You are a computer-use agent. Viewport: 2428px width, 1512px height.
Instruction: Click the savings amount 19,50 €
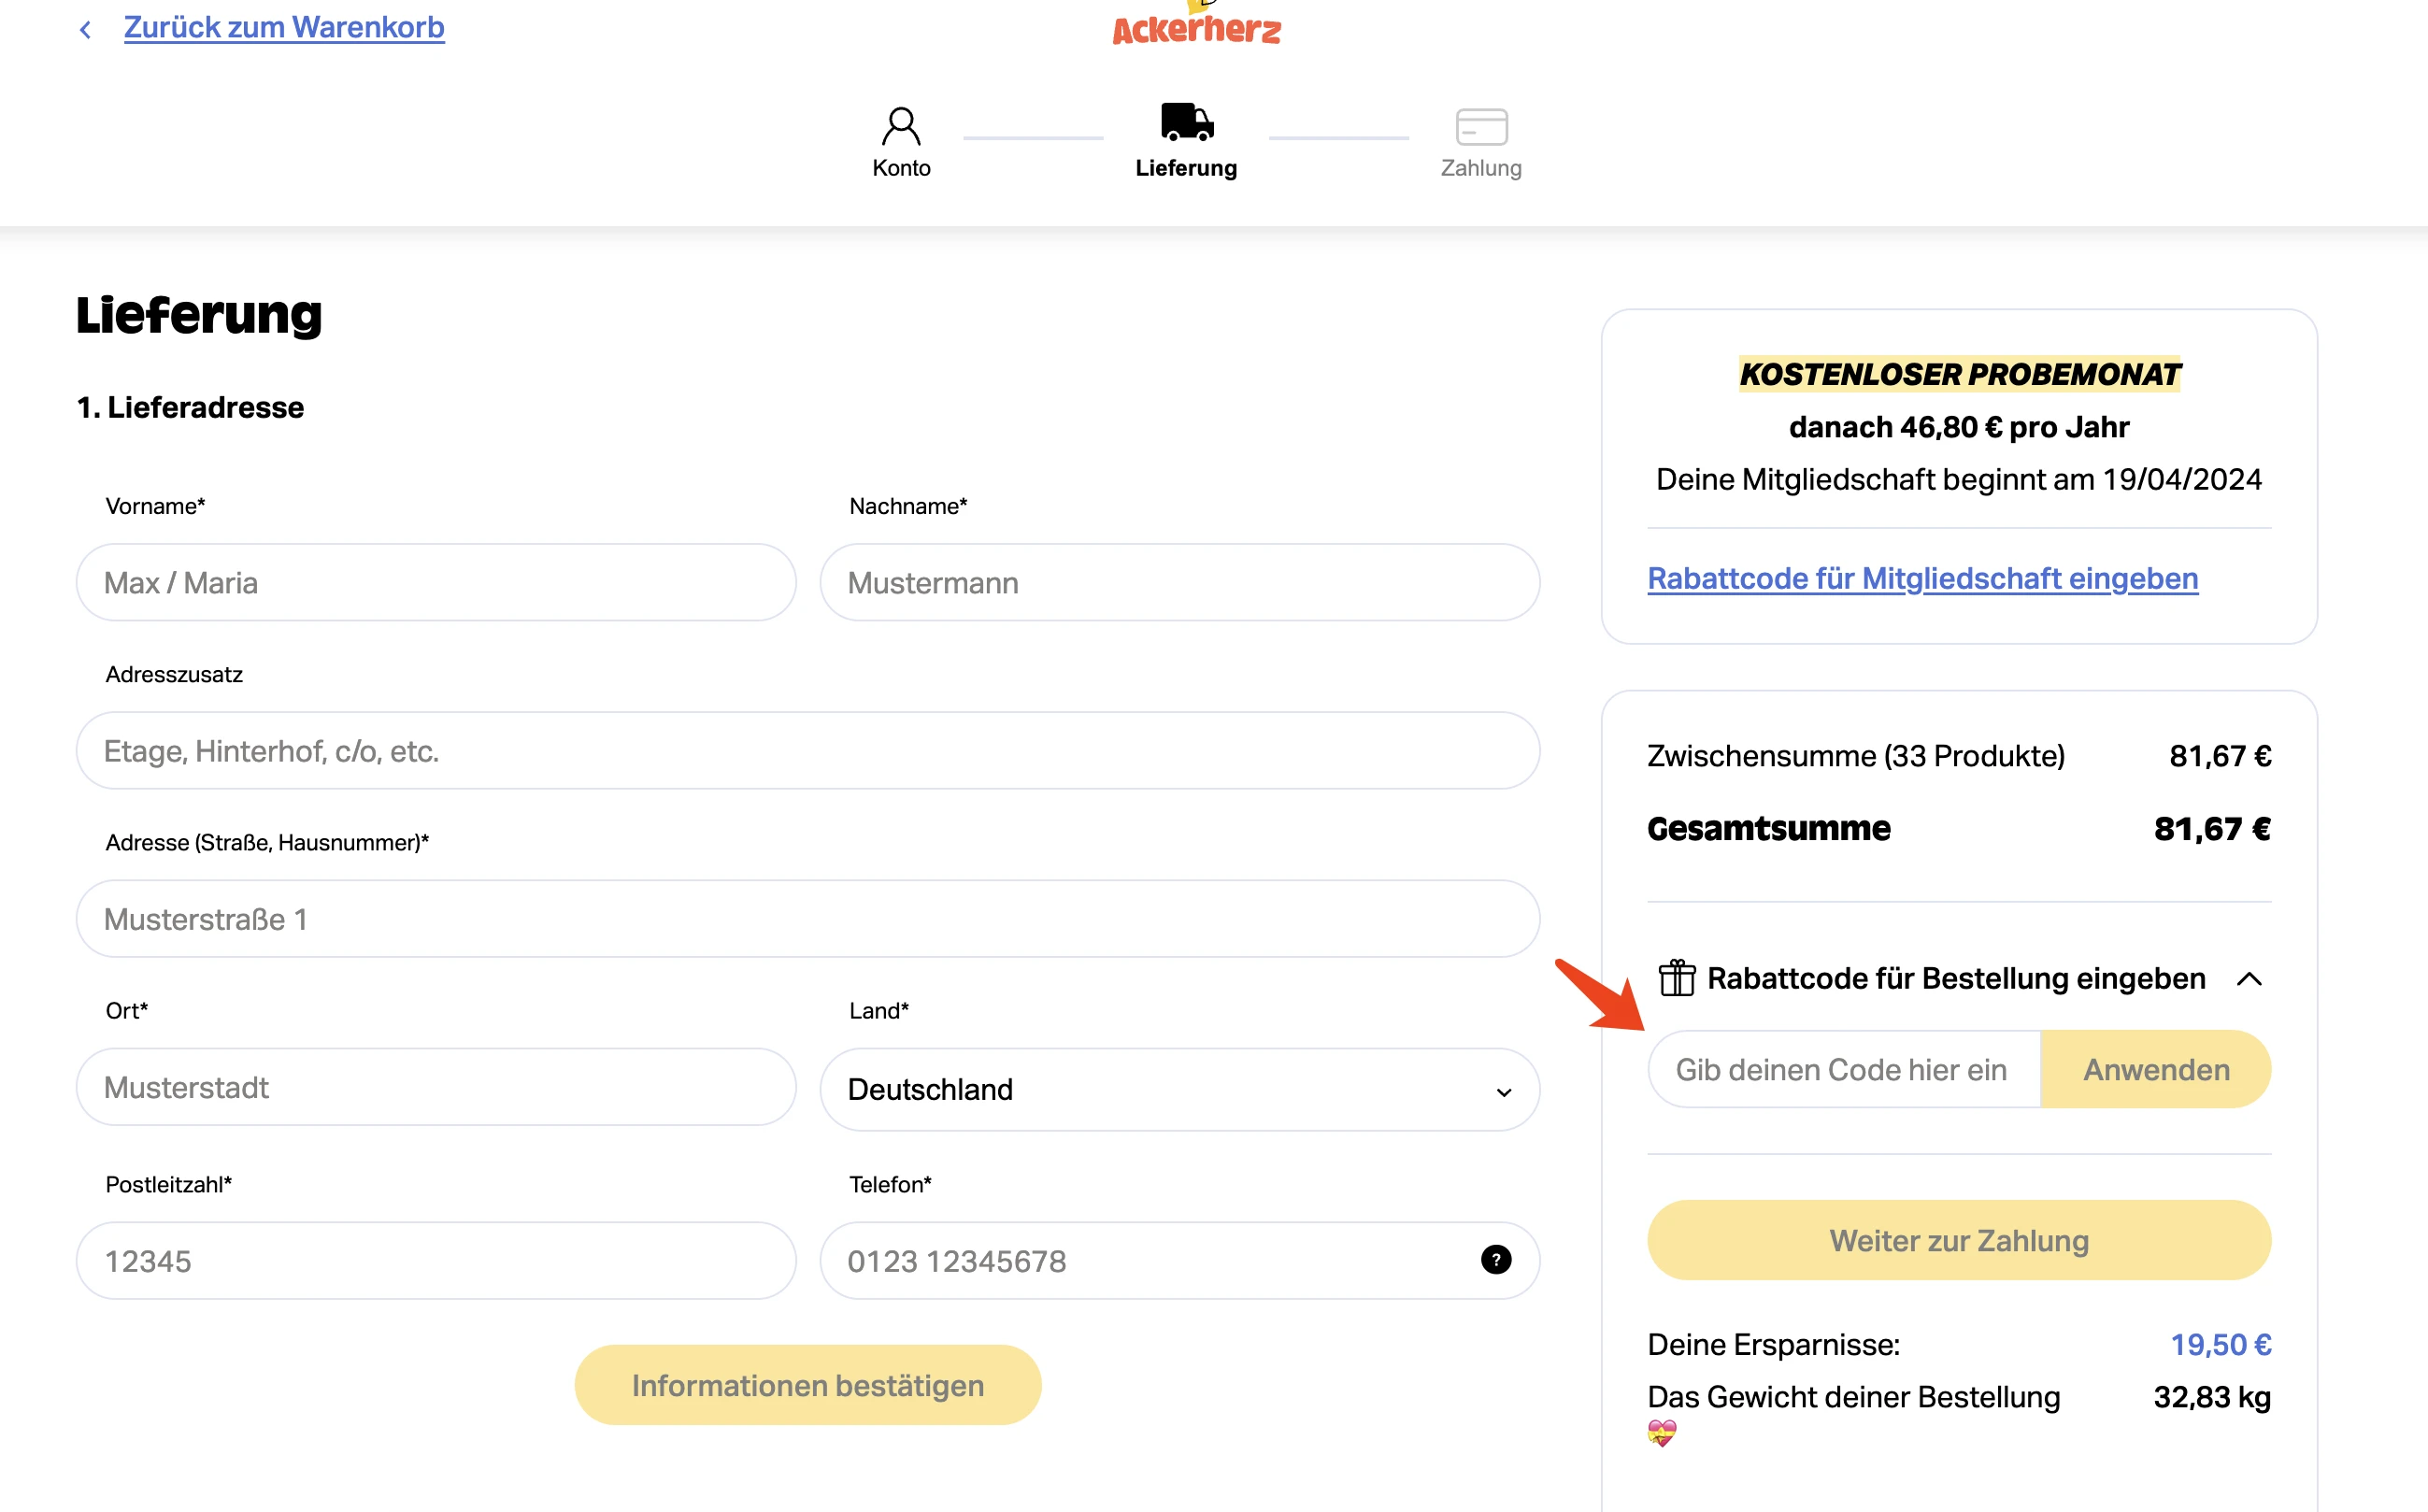tap(2220, 1344)
